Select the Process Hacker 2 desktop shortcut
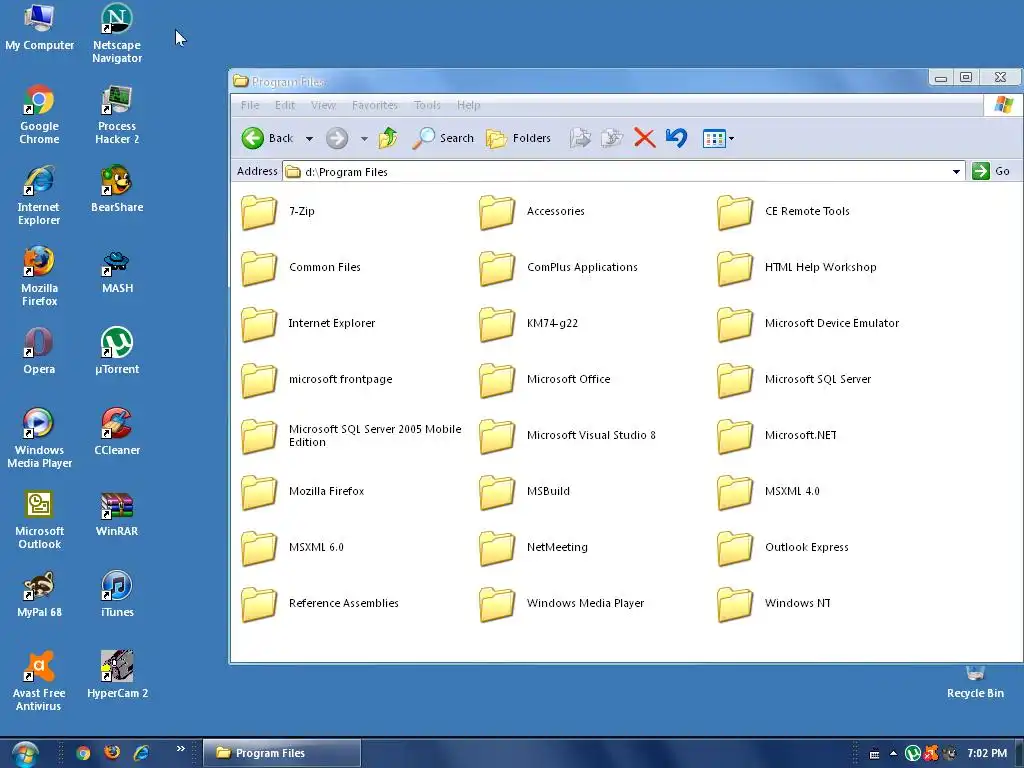 (x=117, y=115)
